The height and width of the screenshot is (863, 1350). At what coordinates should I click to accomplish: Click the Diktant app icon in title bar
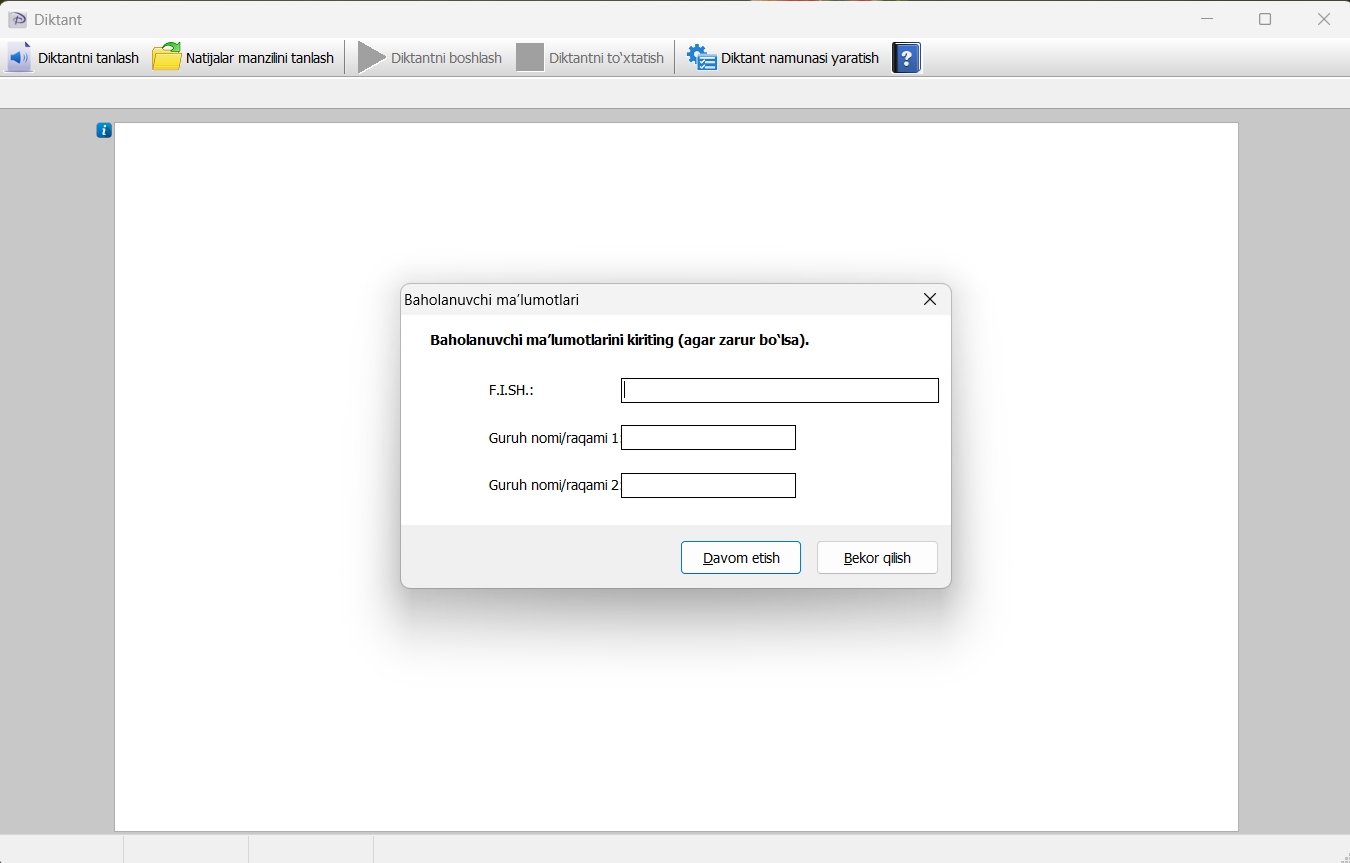tap(17, 19)
